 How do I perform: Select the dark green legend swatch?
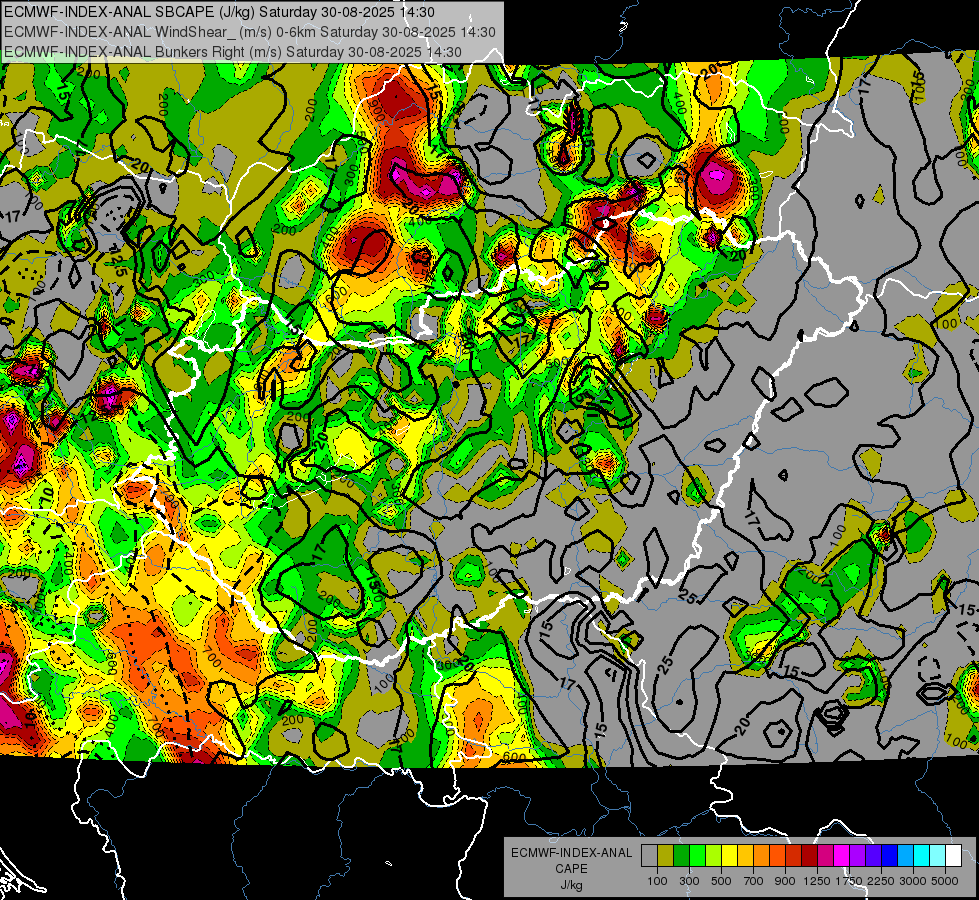point(681,856)
